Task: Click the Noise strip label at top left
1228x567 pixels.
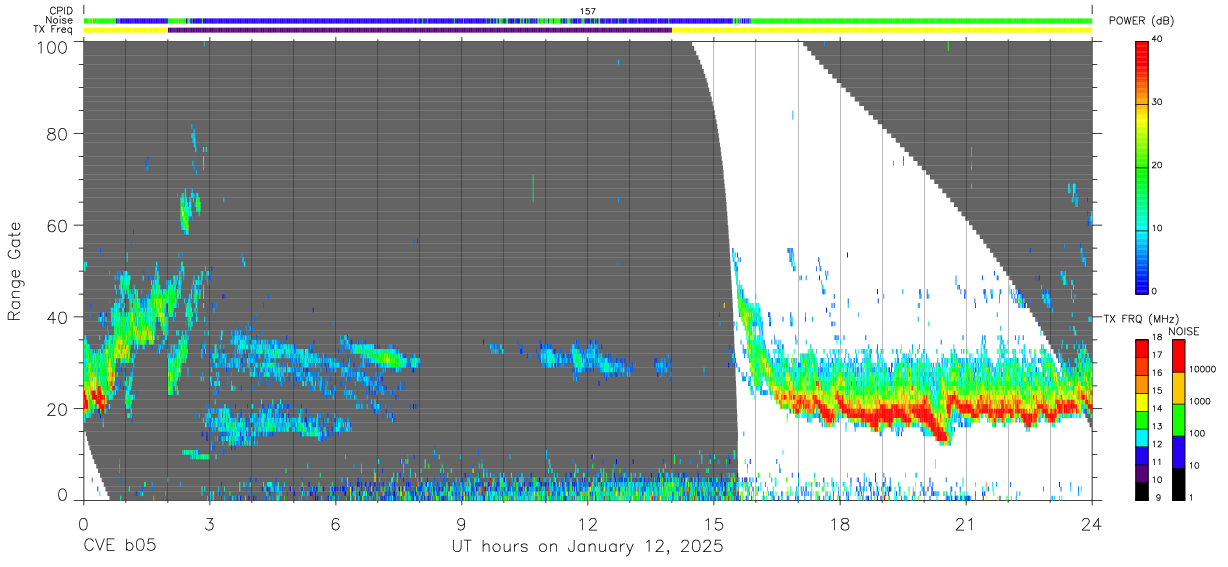Action: coord(61,20)
